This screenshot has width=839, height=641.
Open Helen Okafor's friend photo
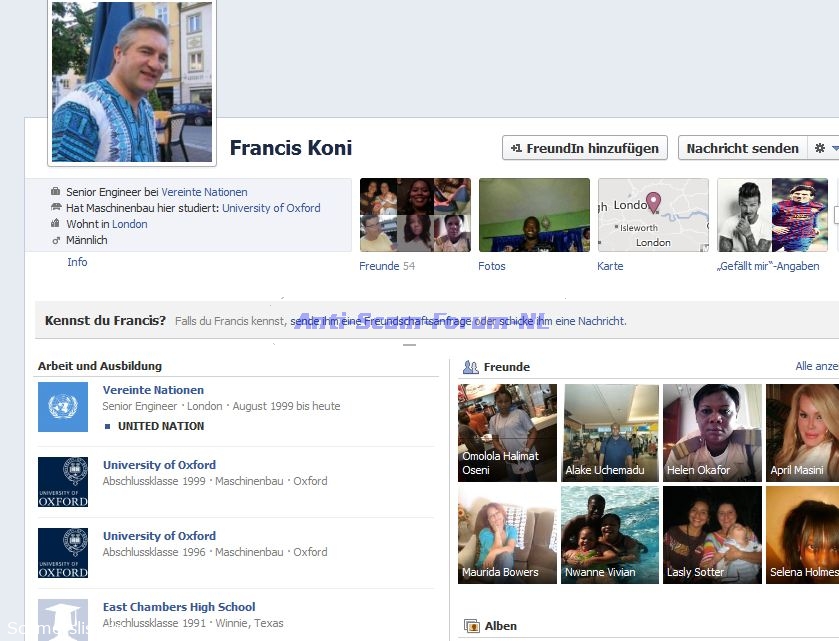pyautogui.click(x=712, y=432)
